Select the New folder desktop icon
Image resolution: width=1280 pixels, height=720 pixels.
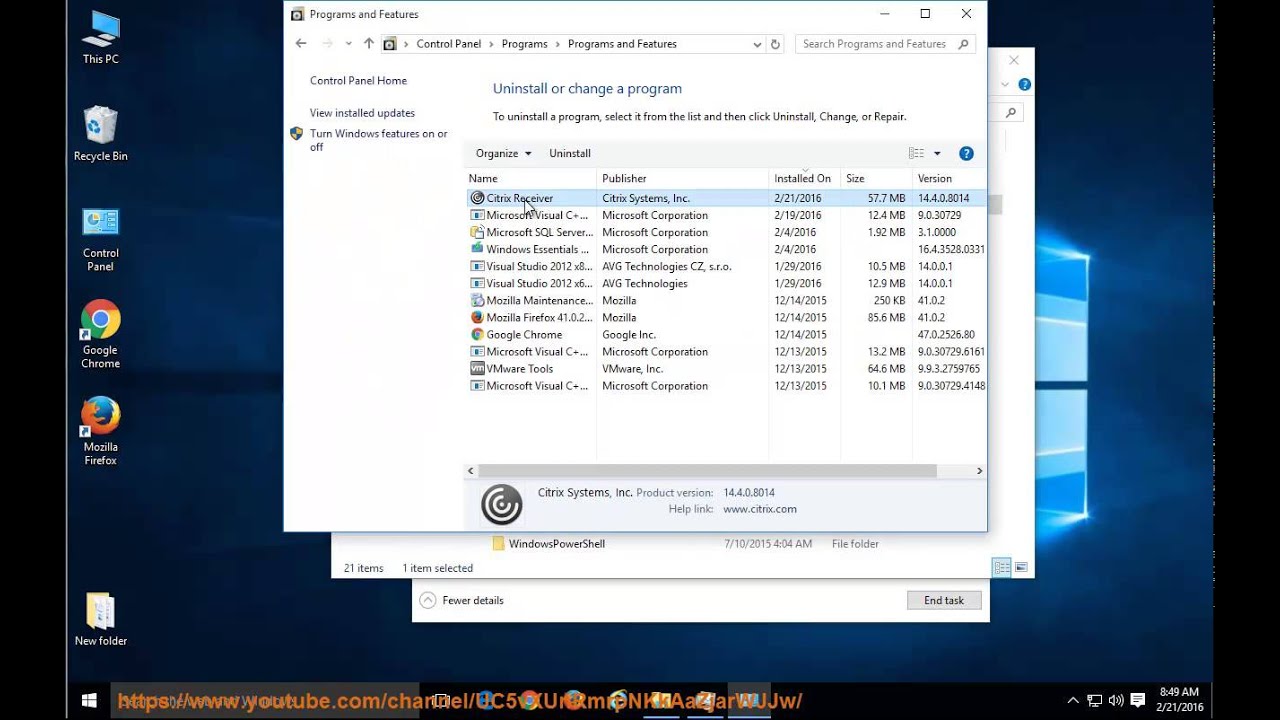(x=100, y=620)
